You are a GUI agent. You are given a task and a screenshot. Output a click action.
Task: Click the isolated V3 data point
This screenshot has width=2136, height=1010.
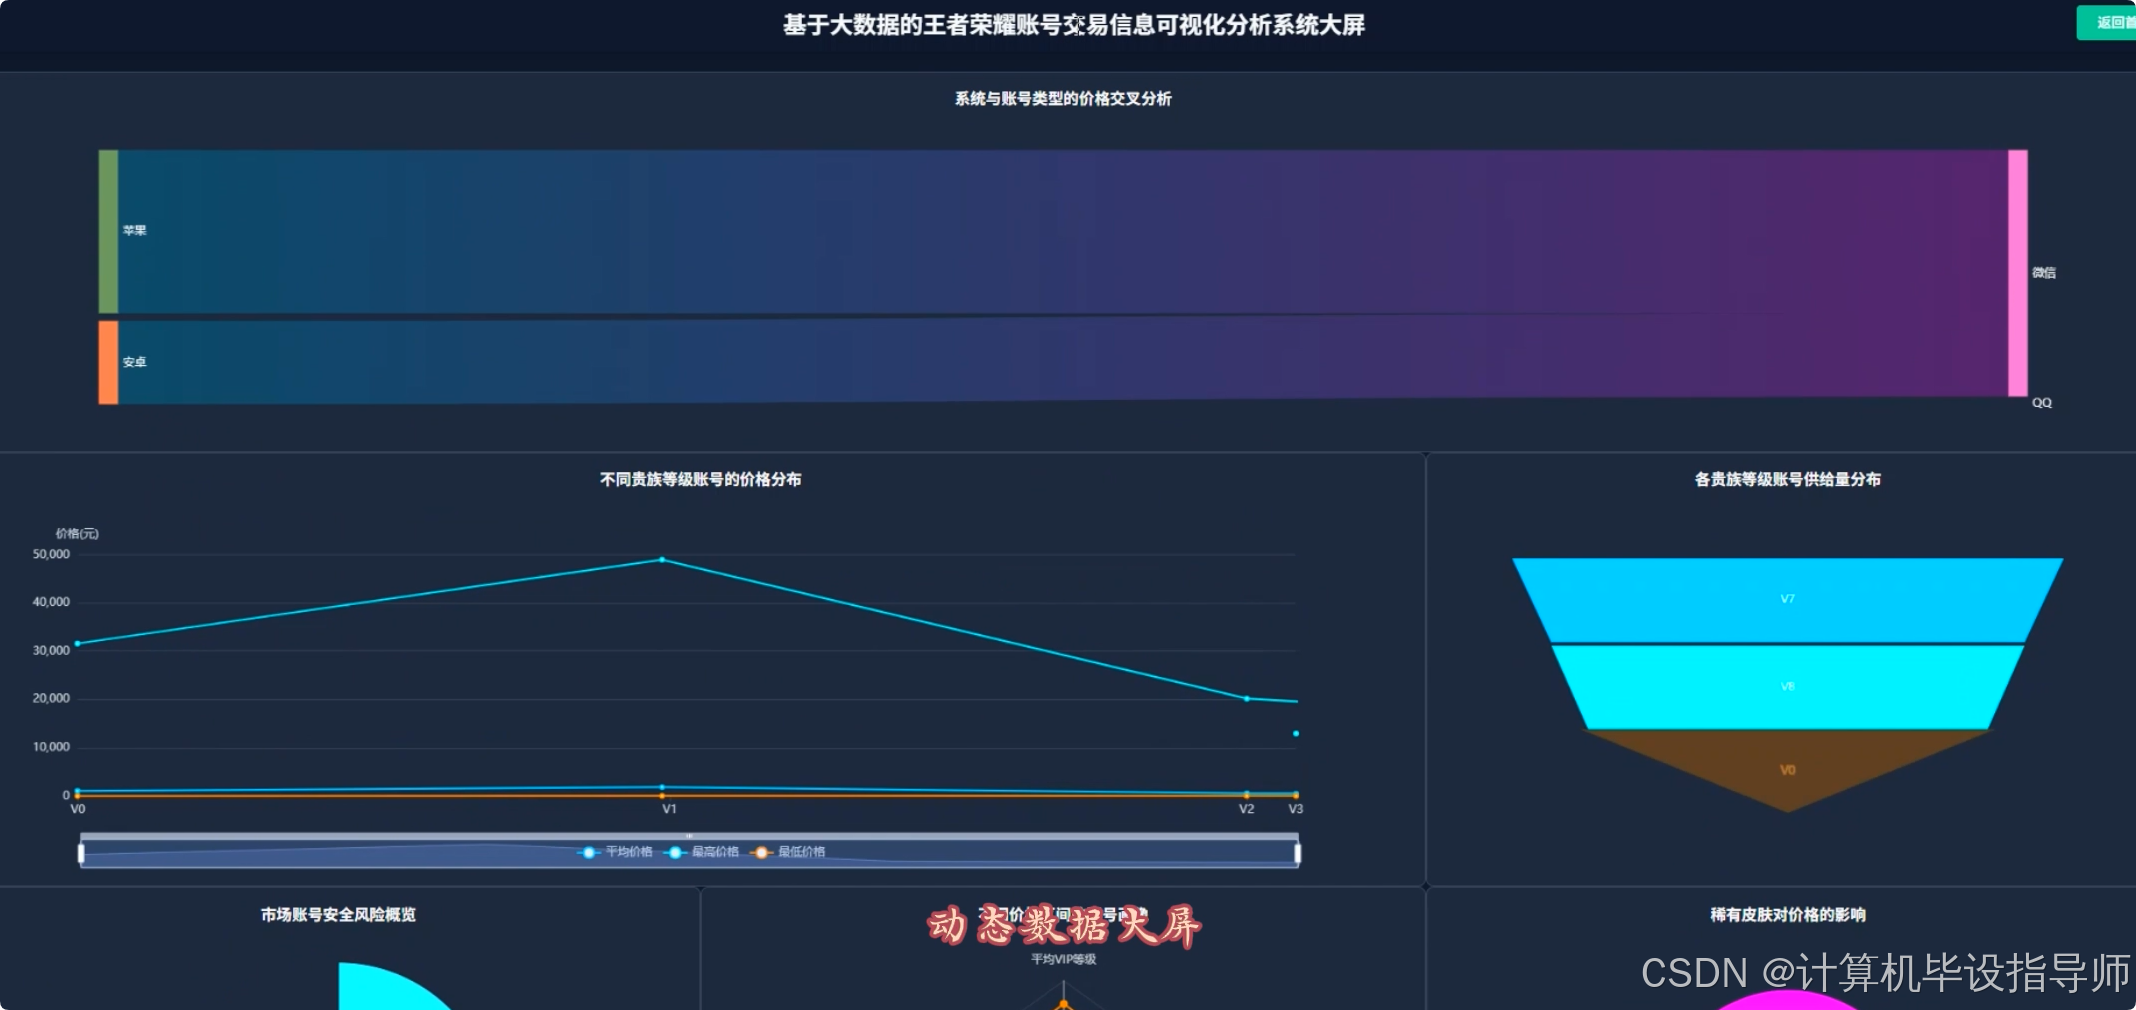(1295, 733)
